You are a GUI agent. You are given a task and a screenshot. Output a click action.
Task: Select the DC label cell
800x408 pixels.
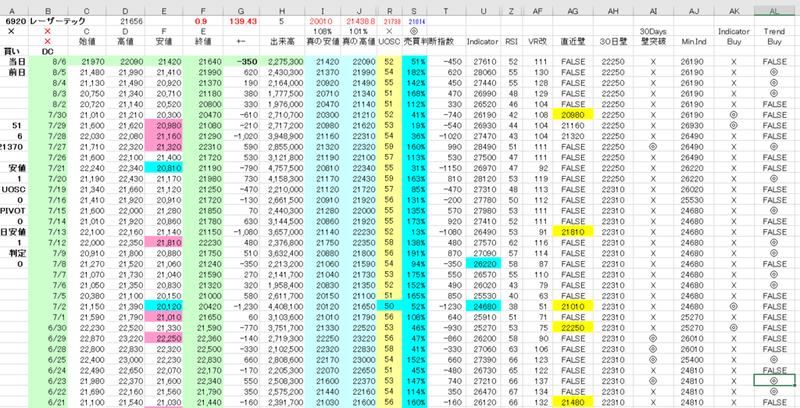coord(47,51)
